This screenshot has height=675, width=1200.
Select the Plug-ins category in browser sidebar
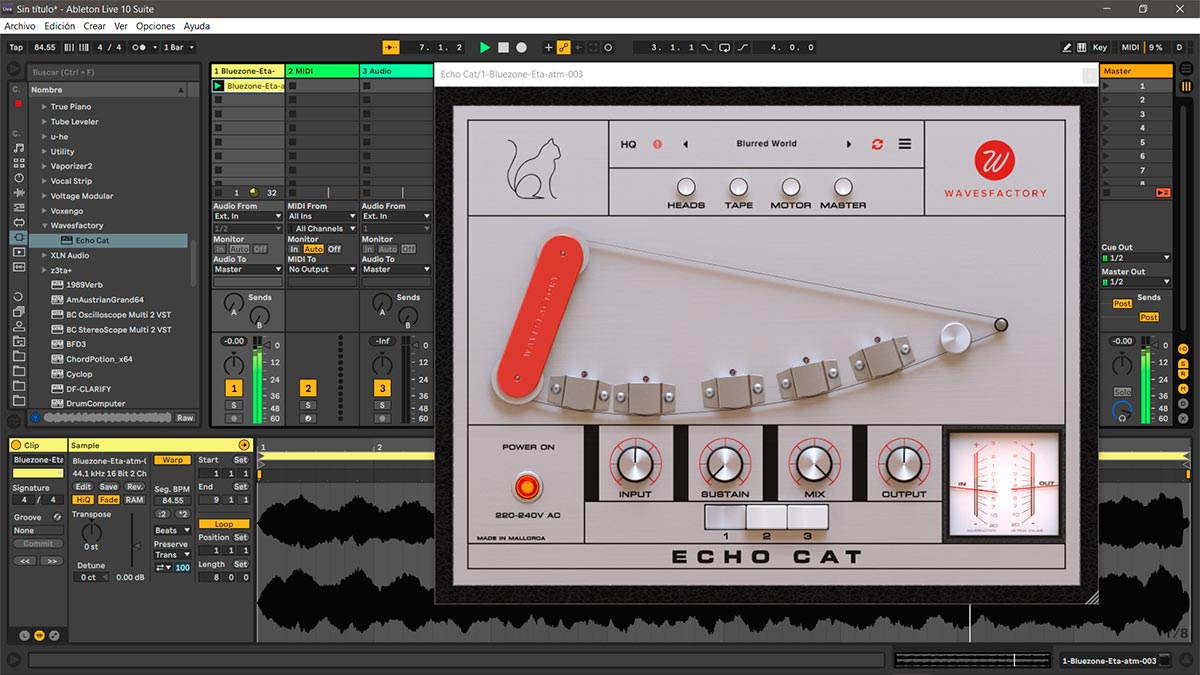click(x=19, y=237)
